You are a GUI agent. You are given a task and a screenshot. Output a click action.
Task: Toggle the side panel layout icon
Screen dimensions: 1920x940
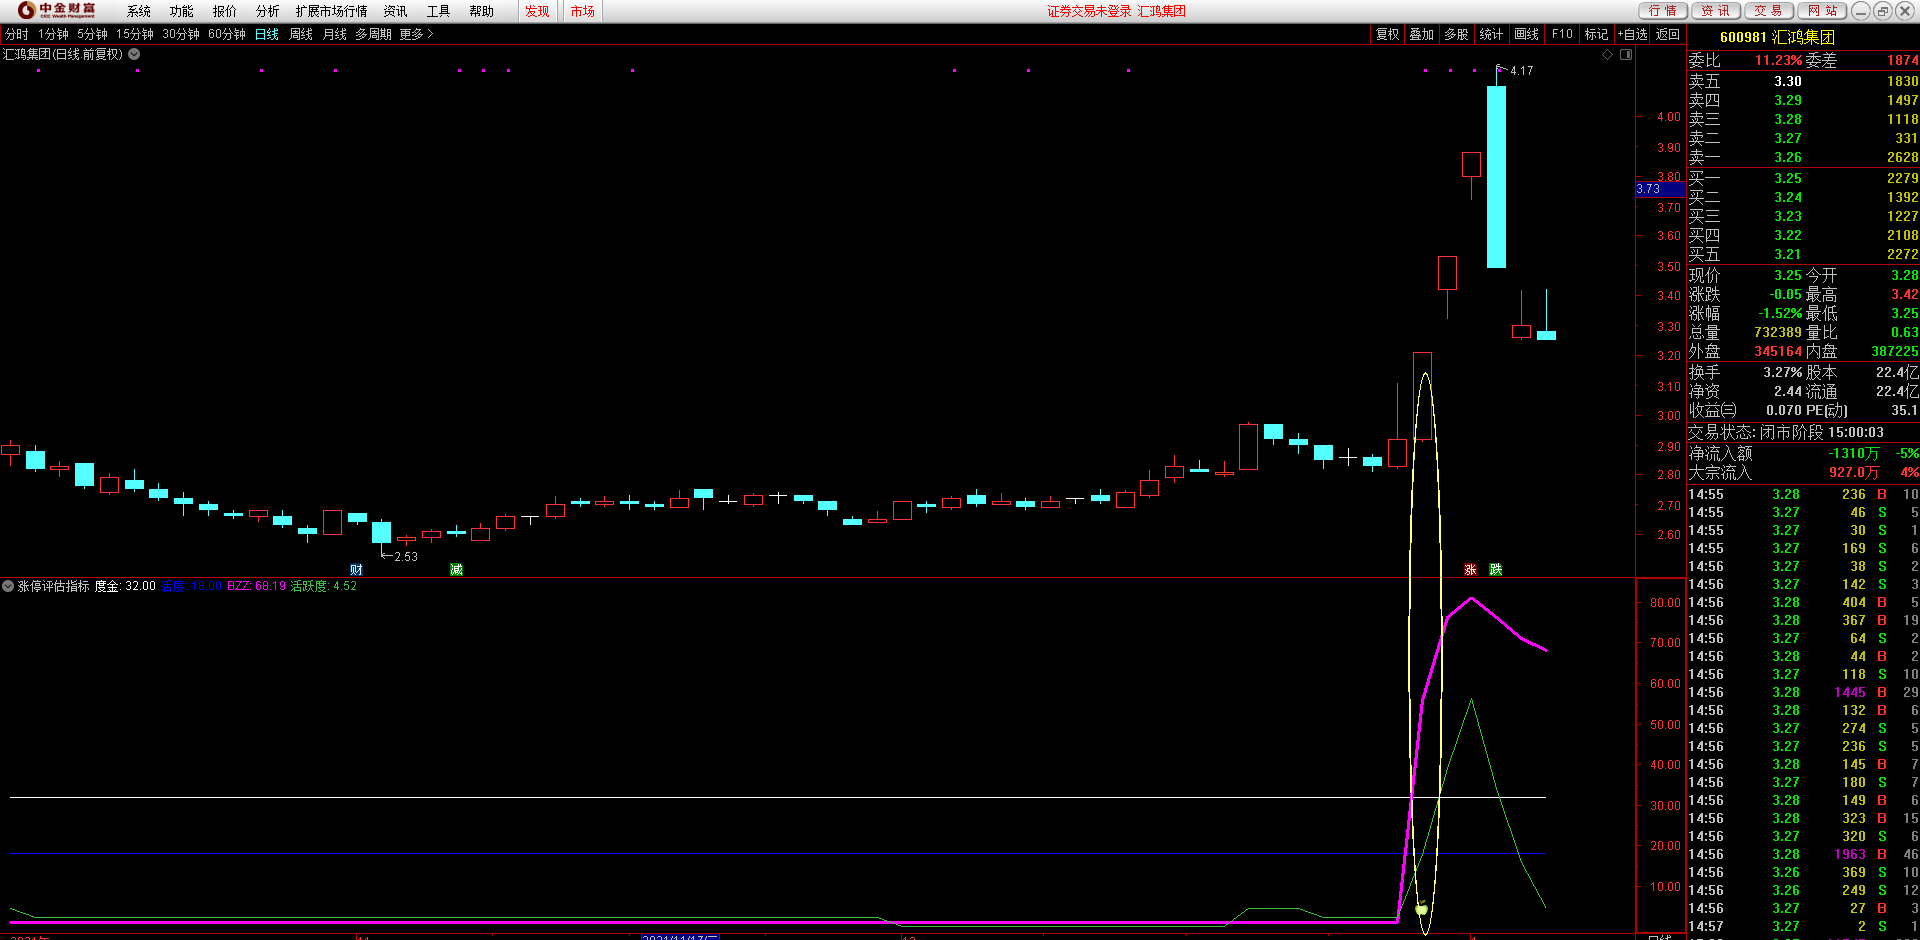click(1626, 55)
